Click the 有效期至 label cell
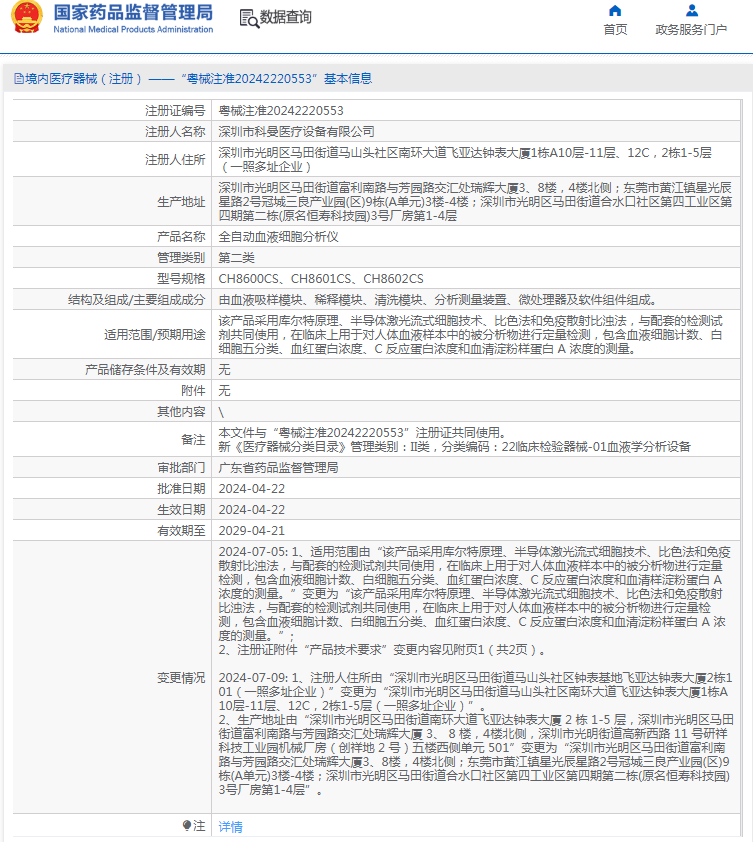 pyautogui.click(x=112, y=531)
